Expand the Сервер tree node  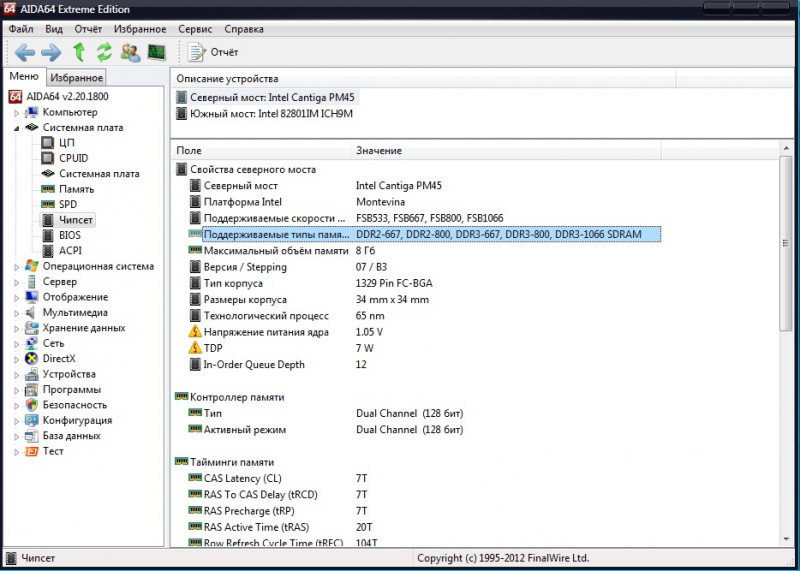[16, 282]
